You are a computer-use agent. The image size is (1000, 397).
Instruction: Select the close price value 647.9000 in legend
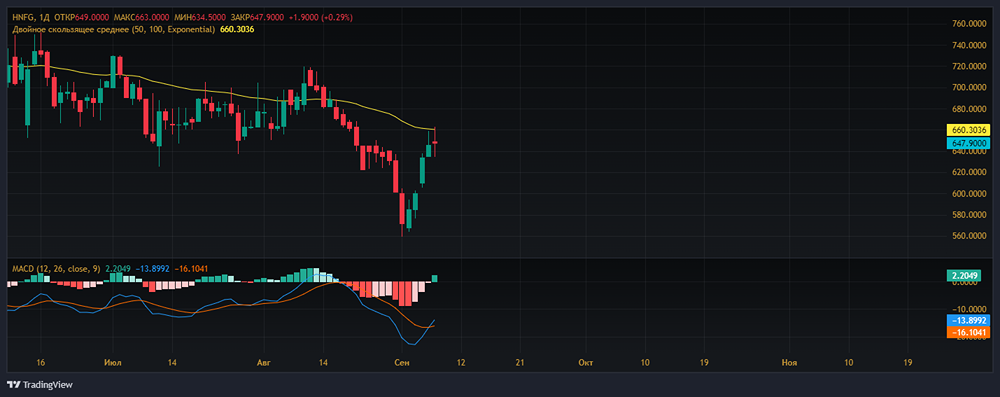click(x=268, y=17)
